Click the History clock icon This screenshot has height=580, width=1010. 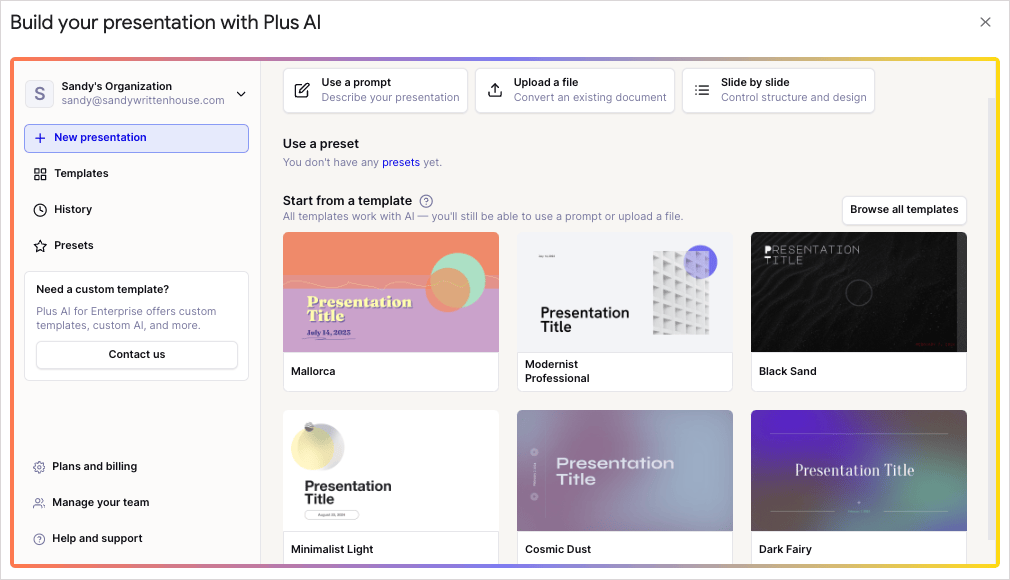[x=40, y=210]
